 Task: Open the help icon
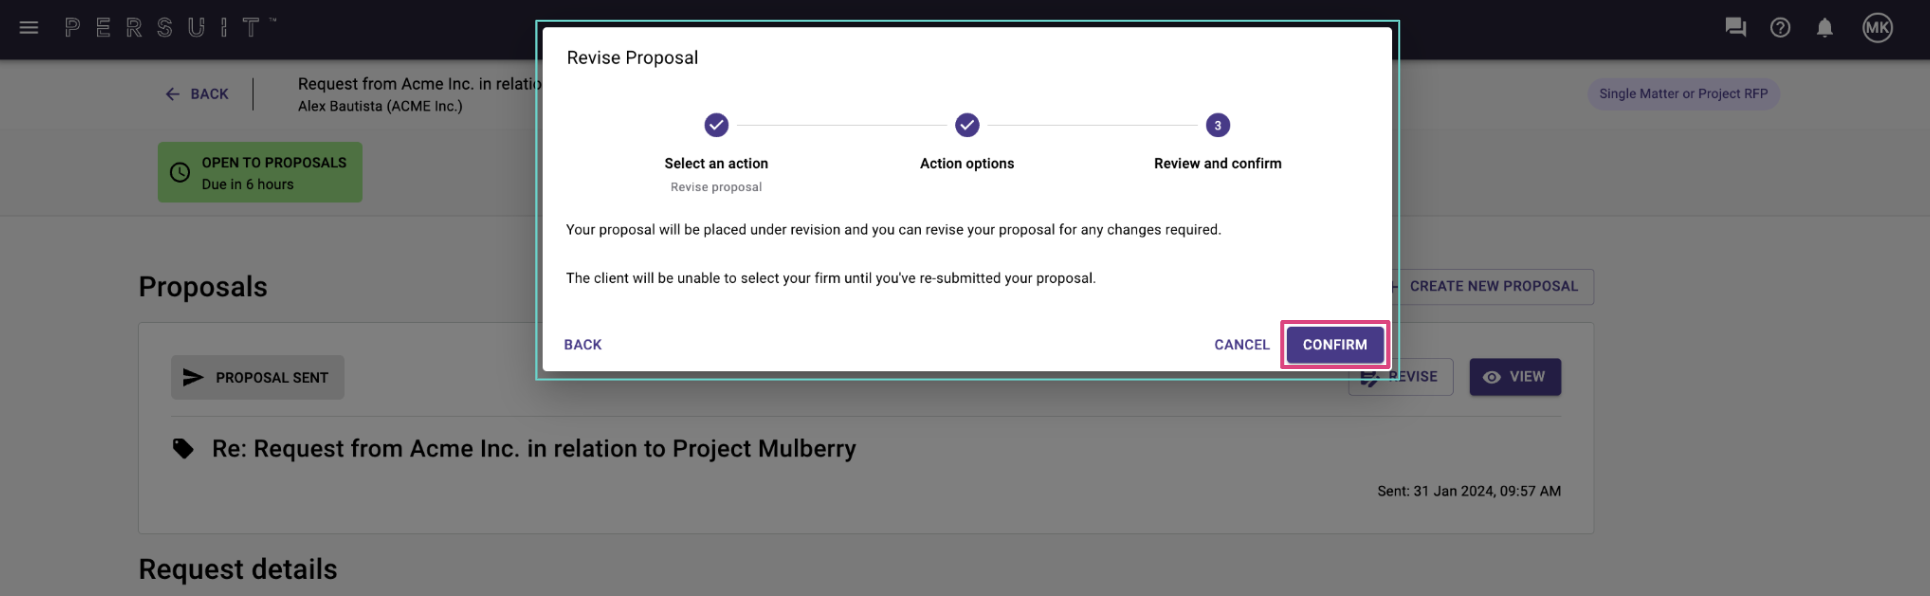[x=1780, y=27]
